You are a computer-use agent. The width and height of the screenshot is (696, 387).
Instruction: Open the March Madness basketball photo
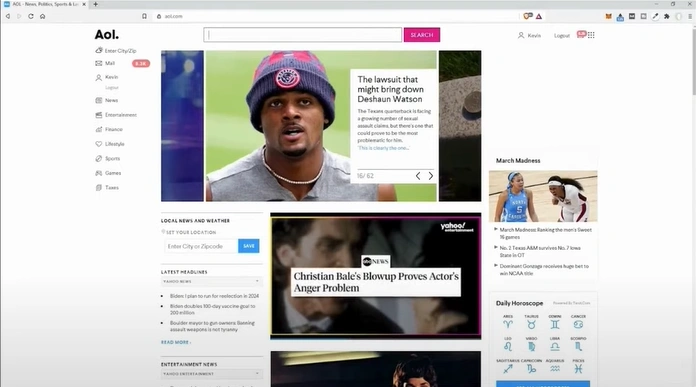pyautogui.click(x=543, y=196)
